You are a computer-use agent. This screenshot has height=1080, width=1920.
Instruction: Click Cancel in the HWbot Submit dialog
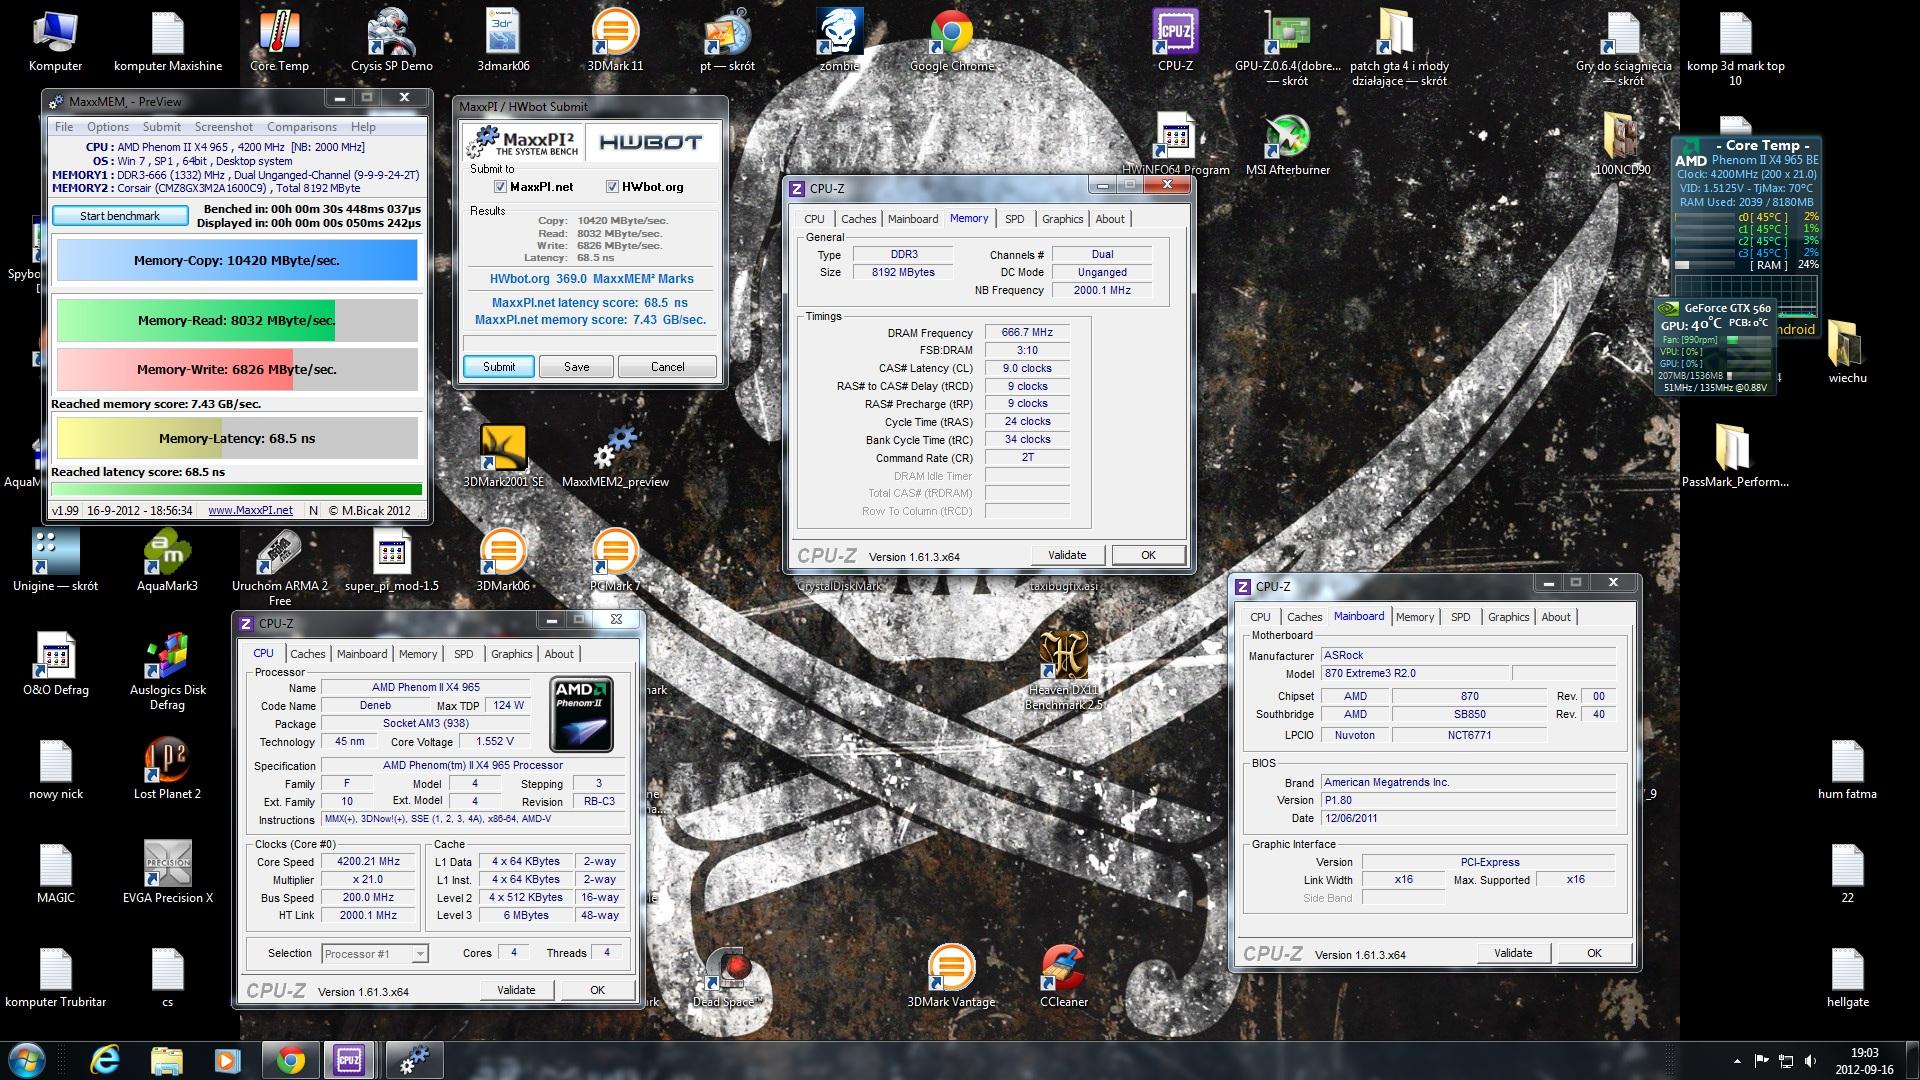point(668,367)
